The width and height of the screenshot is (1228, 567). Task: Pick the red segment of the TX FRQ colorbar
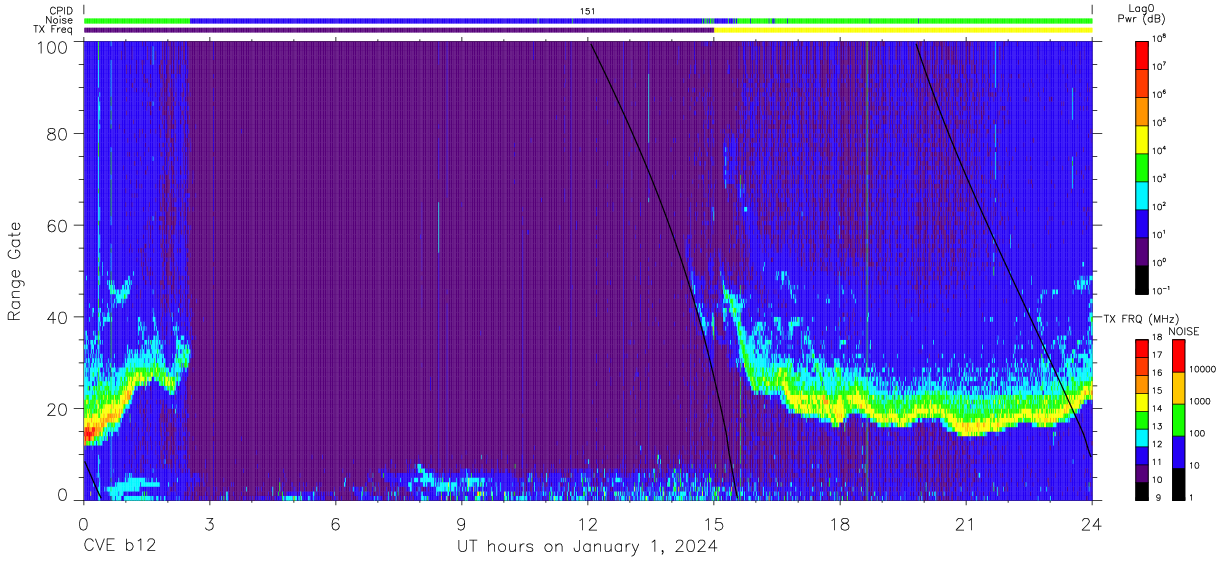pos(1143,347)
